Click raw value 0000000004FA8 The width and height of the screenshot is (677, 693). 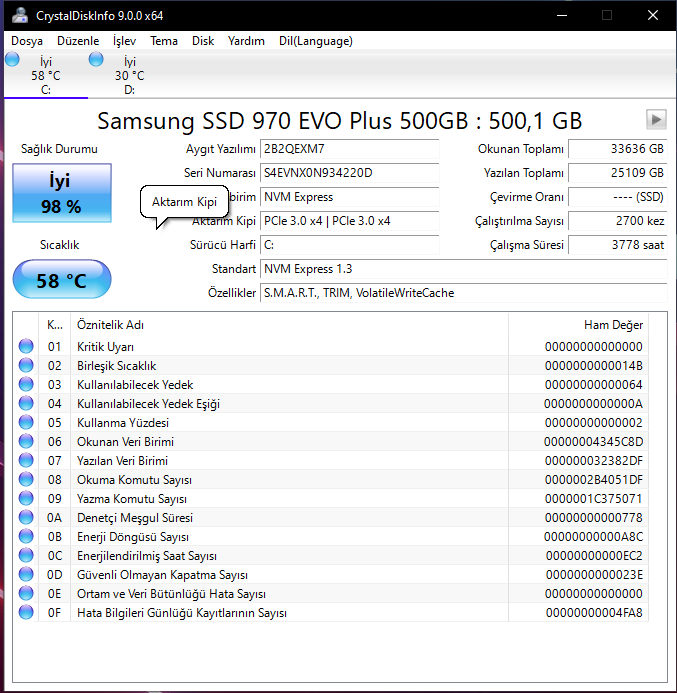[x=594, y=613]
